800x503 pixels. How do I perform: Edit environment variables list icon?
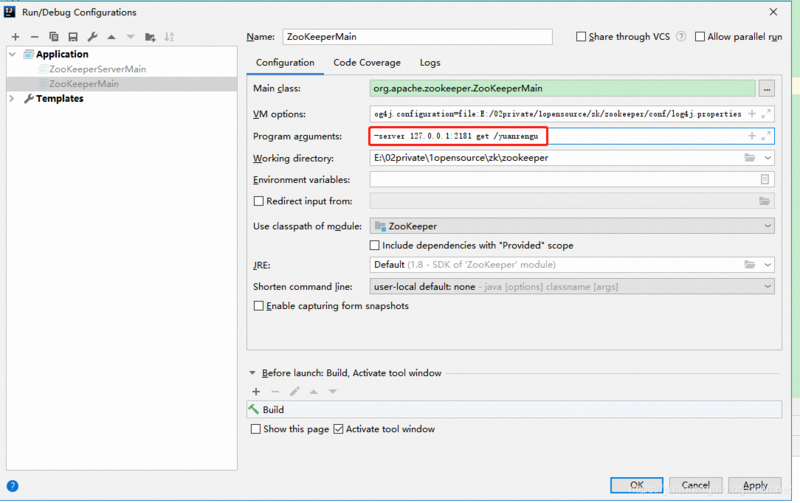tap(765, 179)
